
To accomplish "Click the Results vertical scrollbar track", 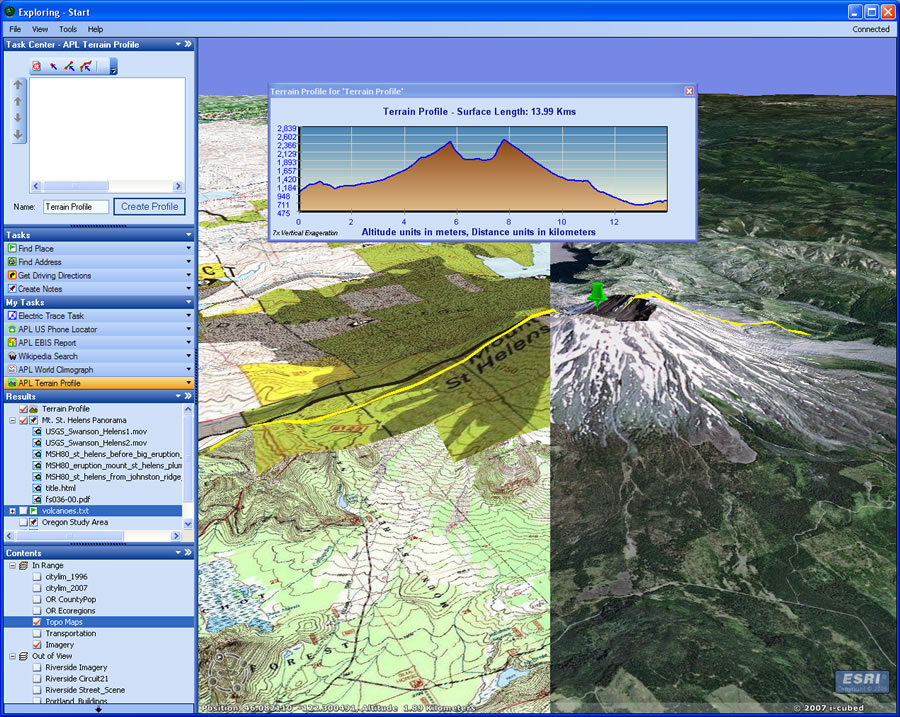I will (x=188, y=465).
